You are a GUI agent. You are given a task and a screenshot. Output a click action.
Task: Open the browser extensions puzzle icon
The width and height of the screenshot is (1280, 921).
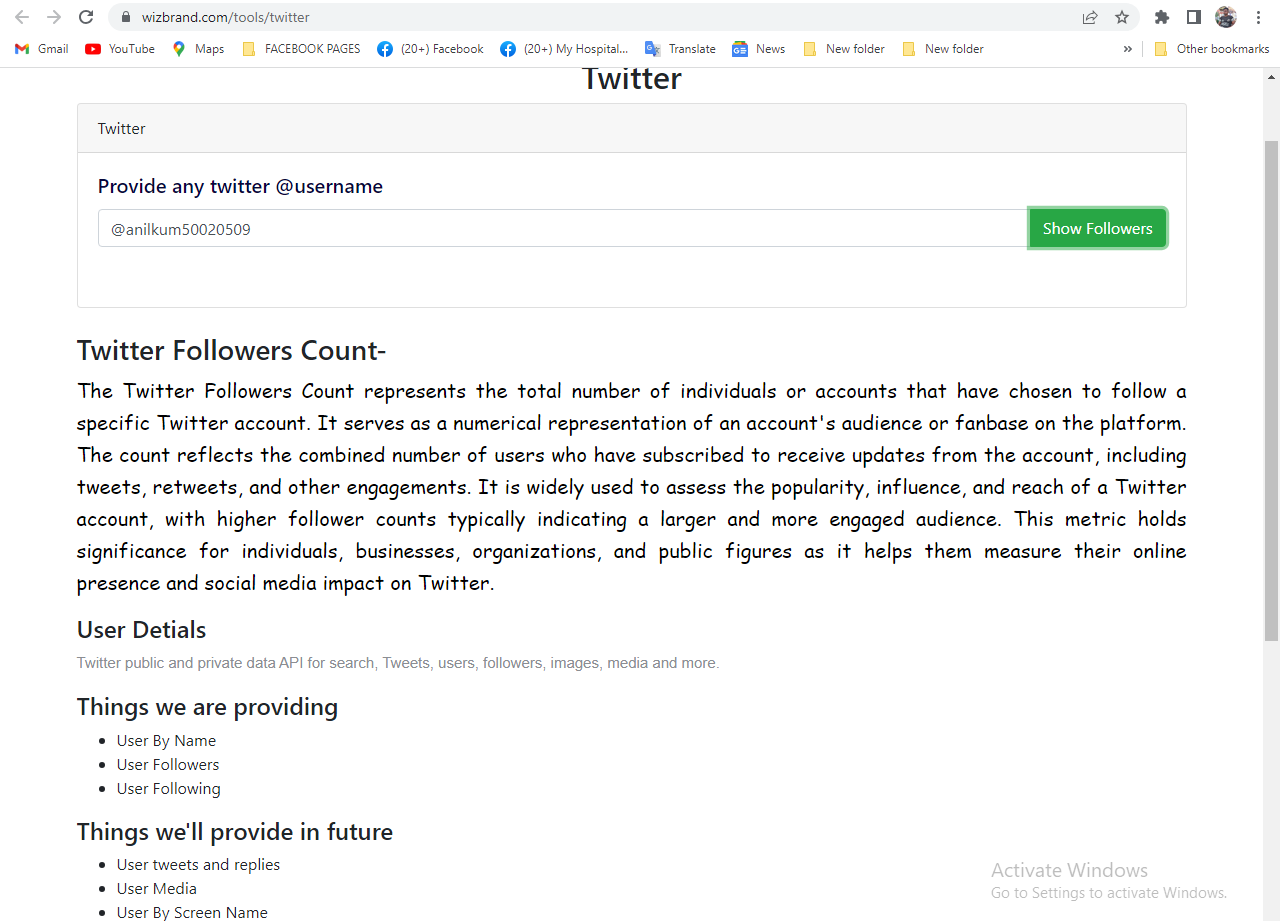pos(1161,17)
